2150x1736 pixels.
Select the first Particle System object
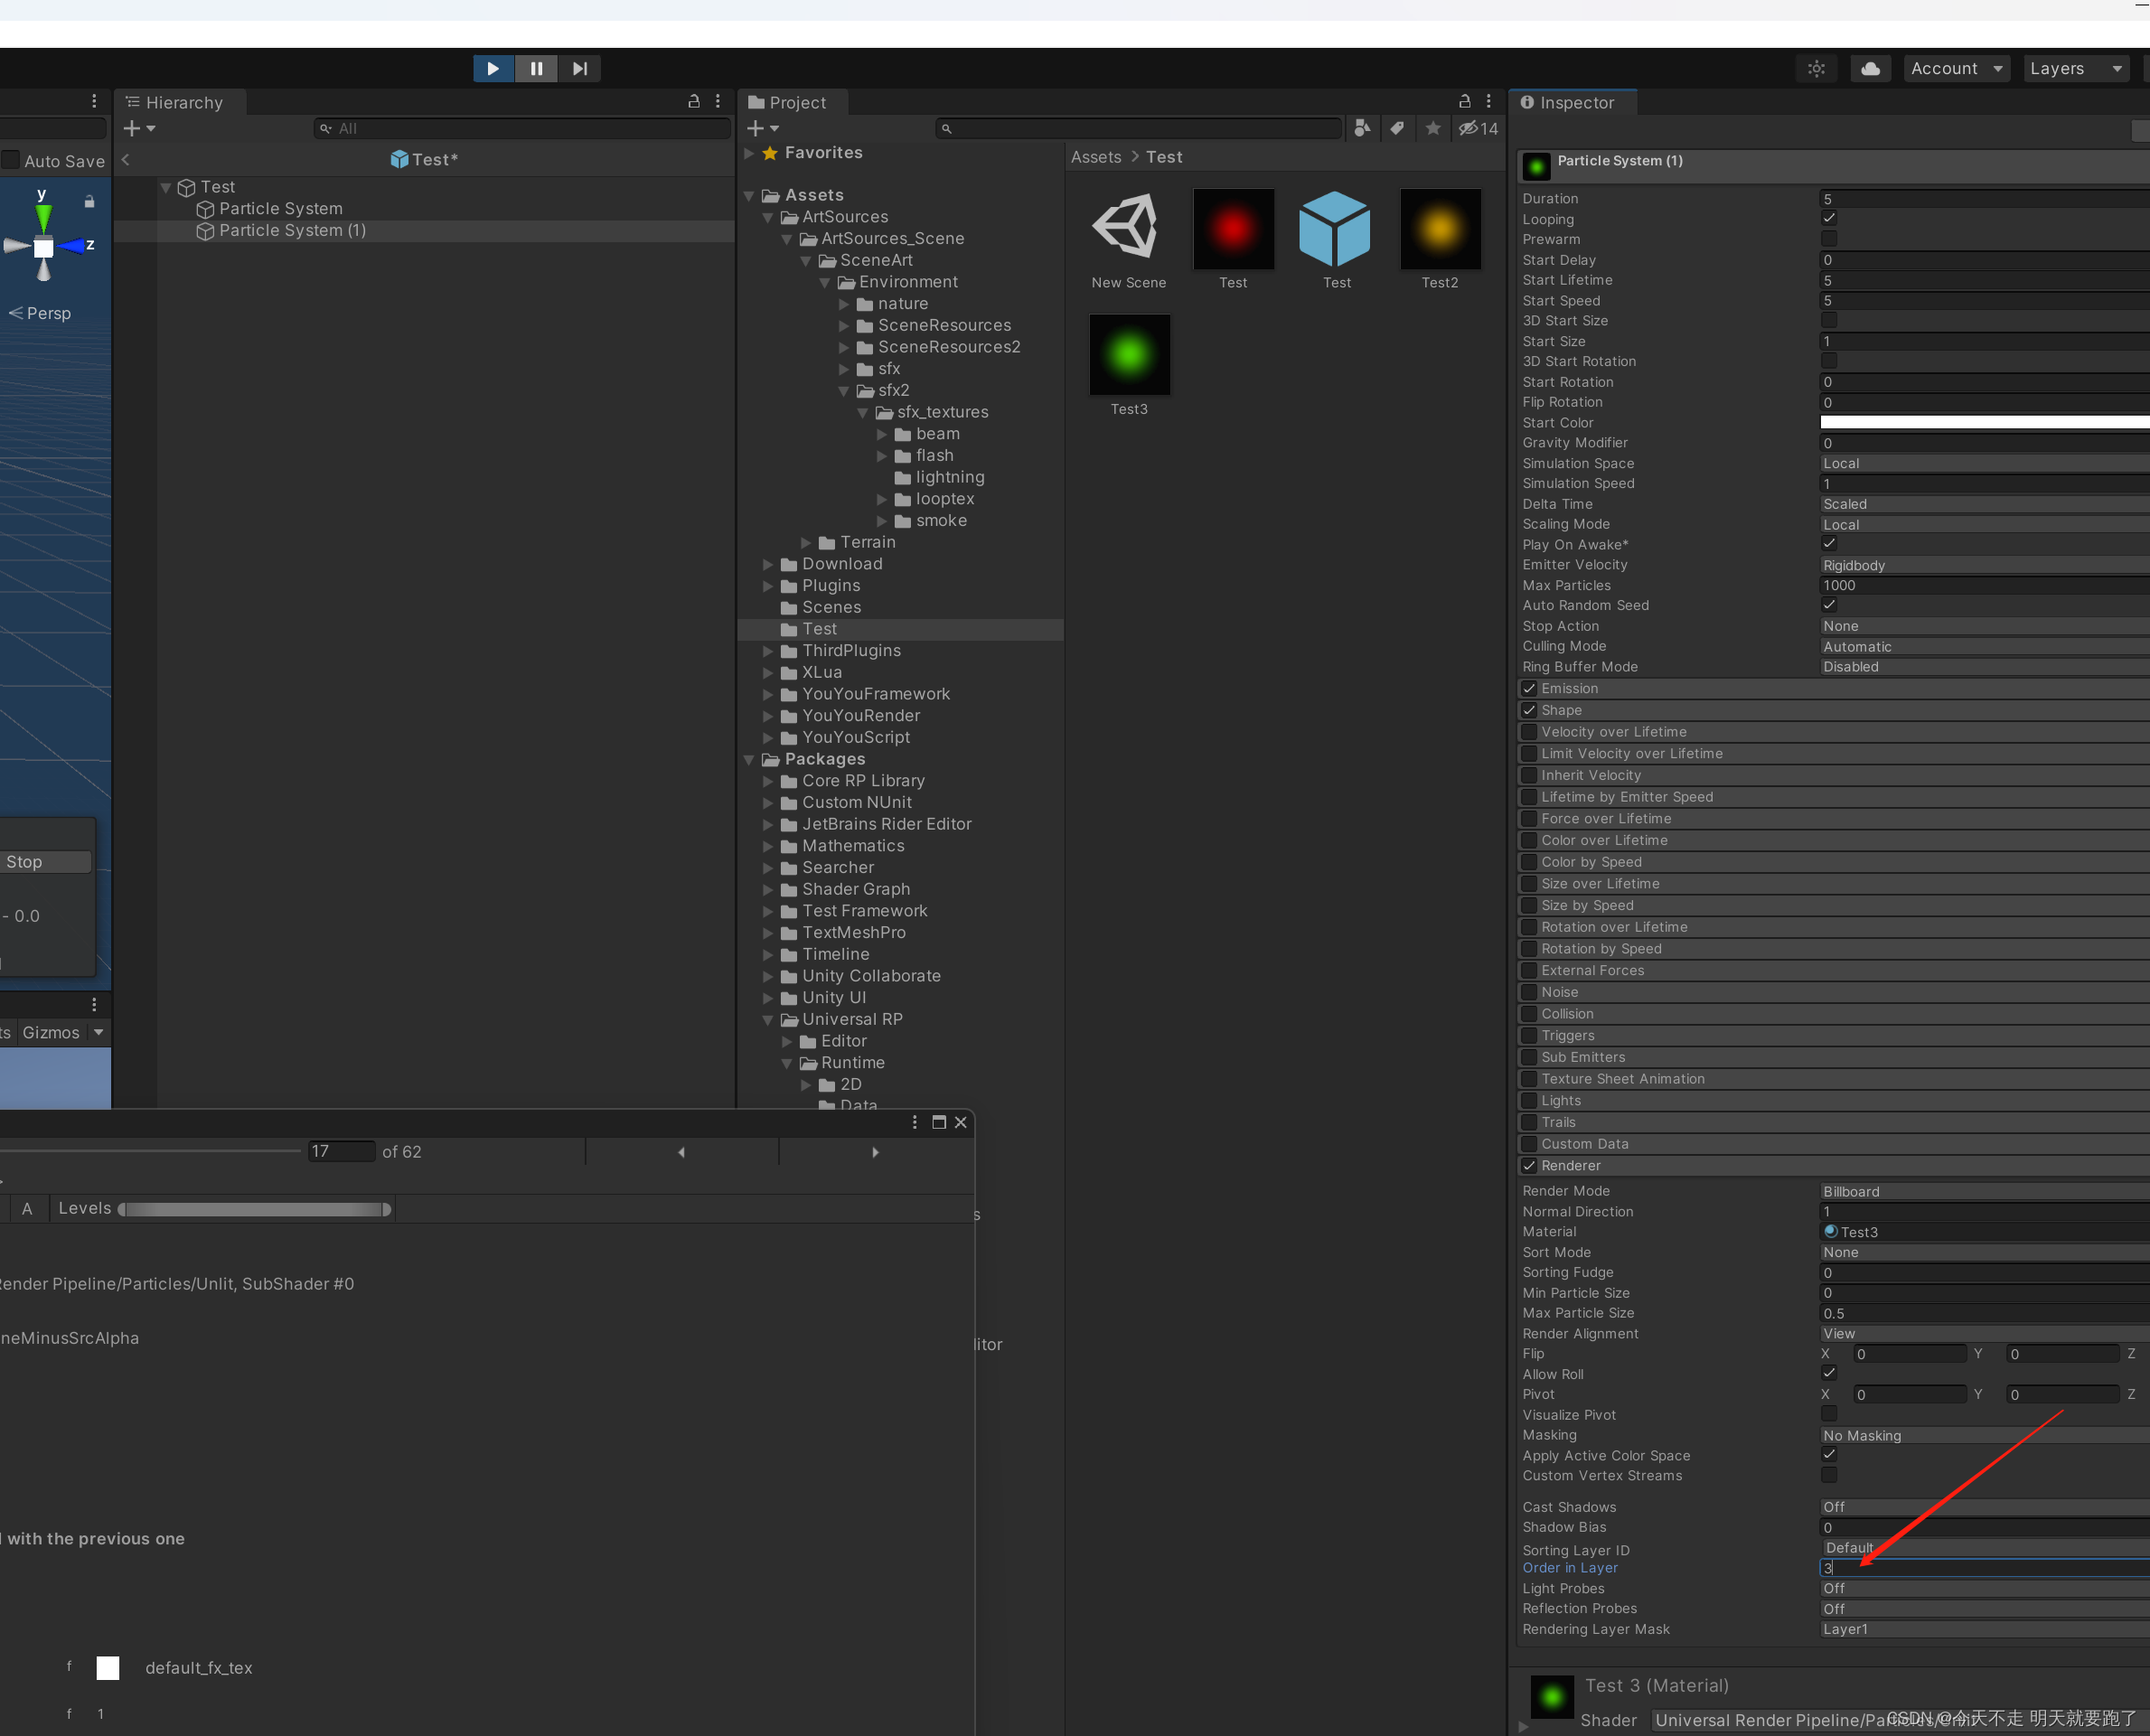tap(280, 208)
